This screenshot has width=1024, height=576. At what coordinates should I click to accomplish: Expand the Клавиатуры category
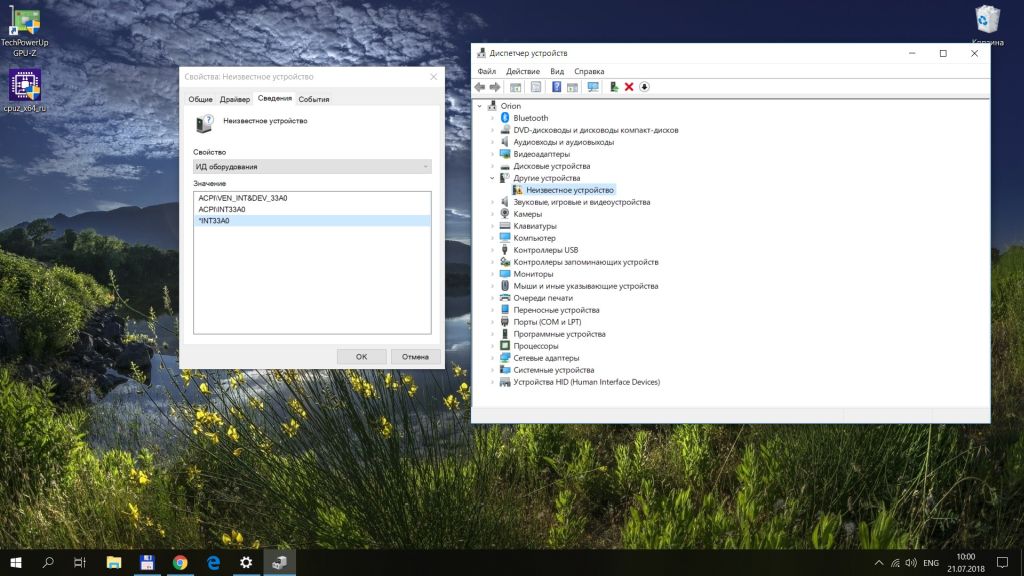point(492,225)
